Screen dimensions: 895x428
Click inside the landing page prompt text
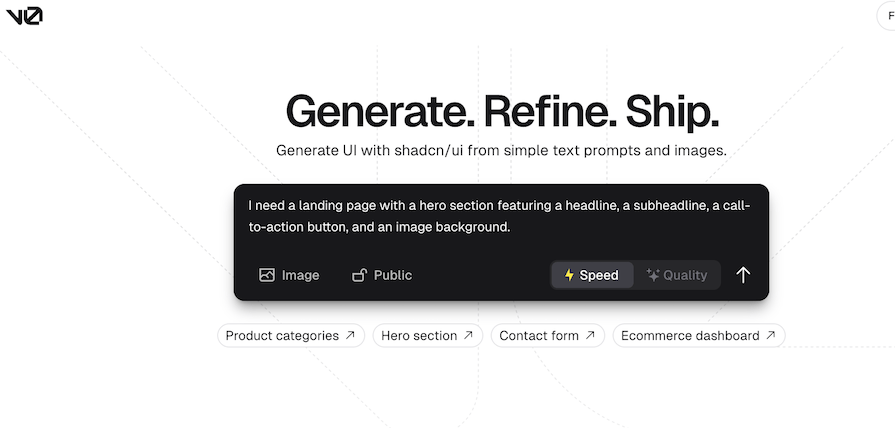[x=499, y=216]
